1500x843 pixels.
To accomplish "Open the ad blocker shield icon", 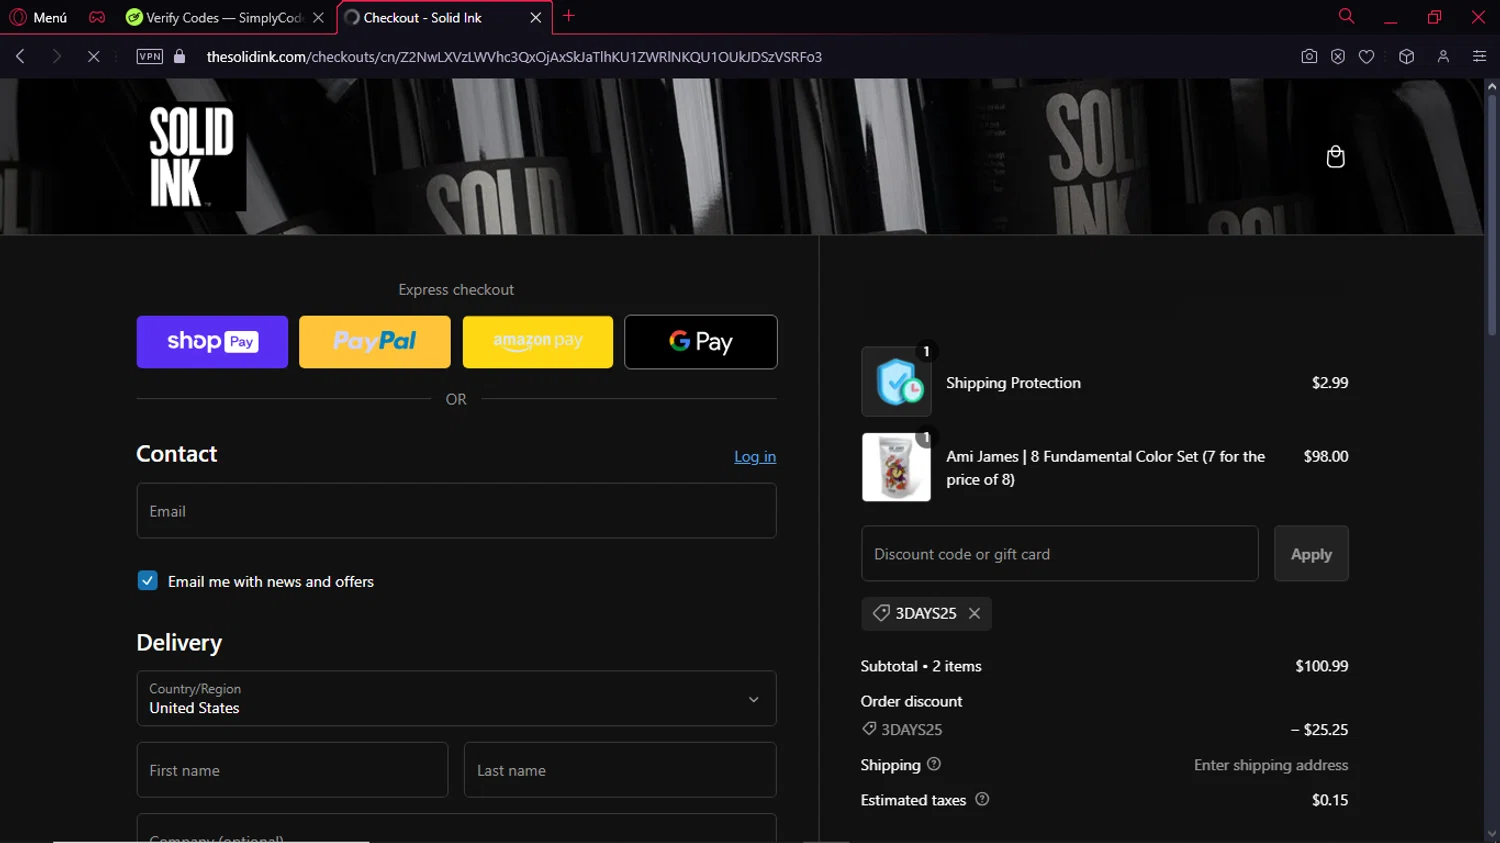I will click(x=1338, y=57).
